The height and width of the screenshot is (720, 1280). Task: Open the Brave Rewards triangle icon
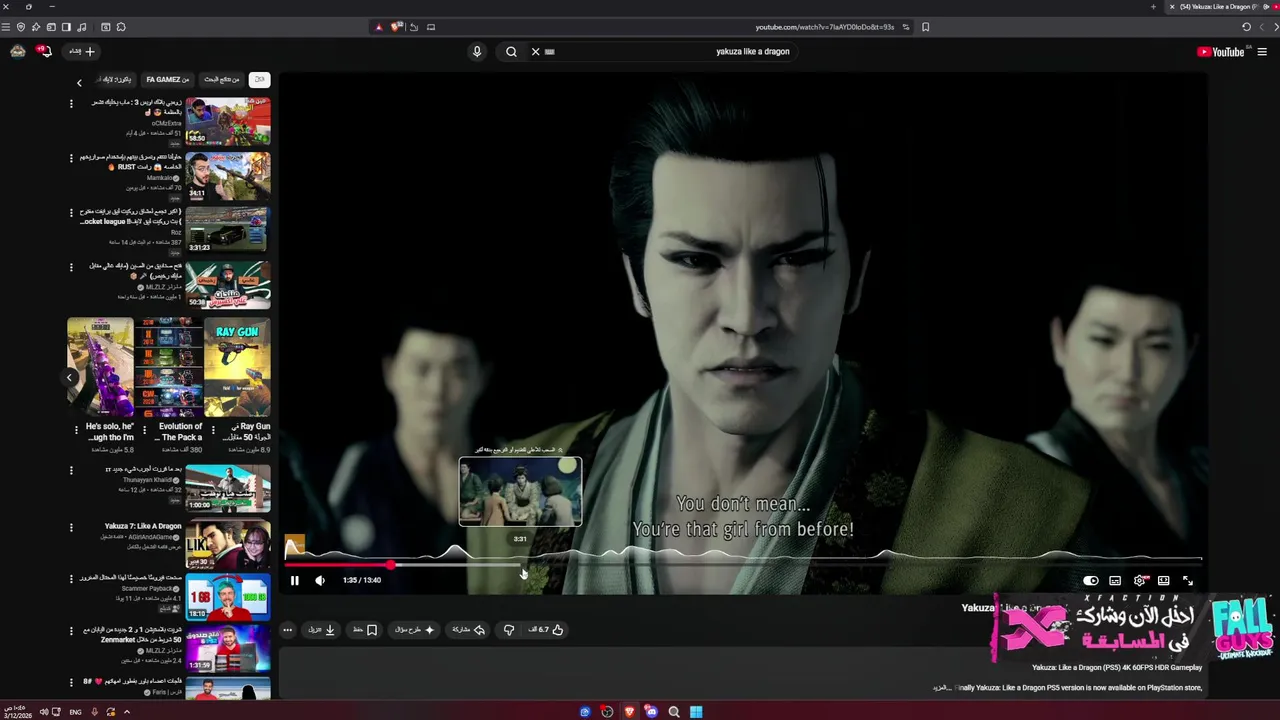(378, 27)
